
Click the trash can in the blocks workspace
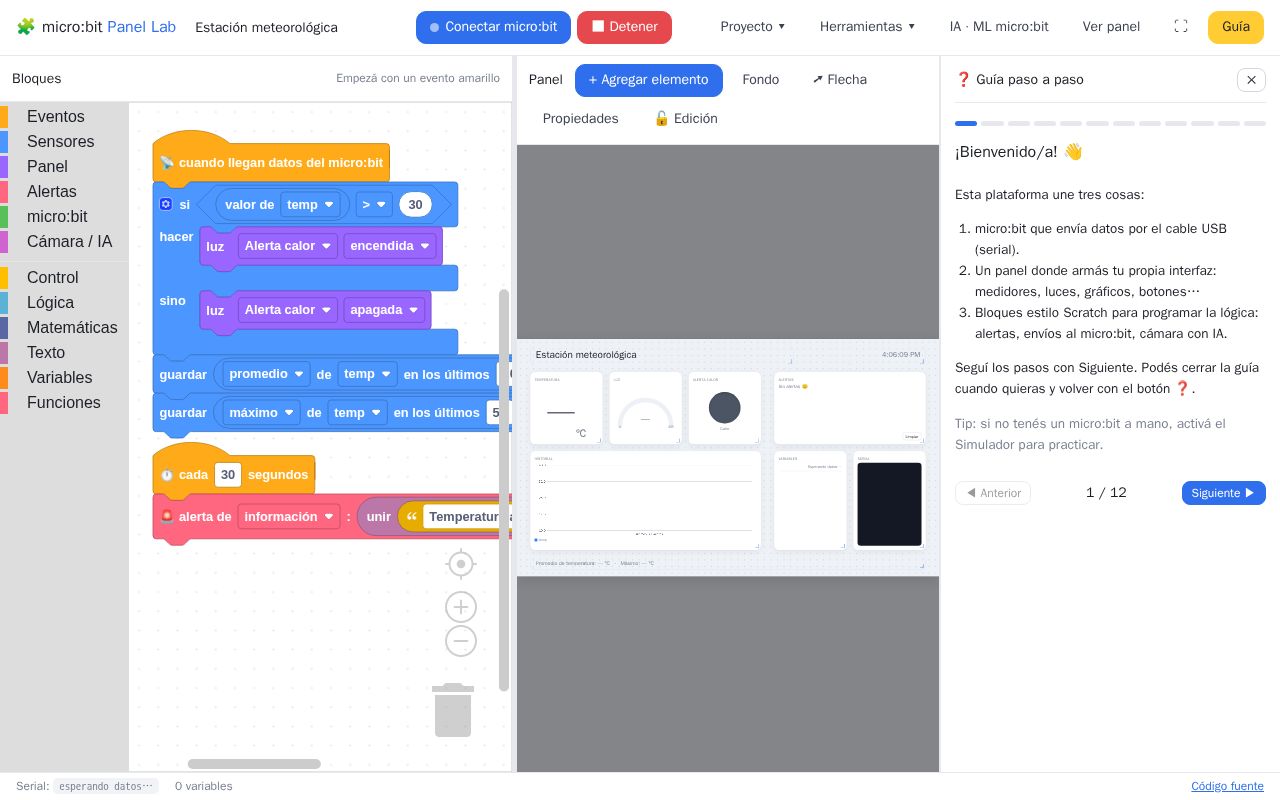(453, 710)
